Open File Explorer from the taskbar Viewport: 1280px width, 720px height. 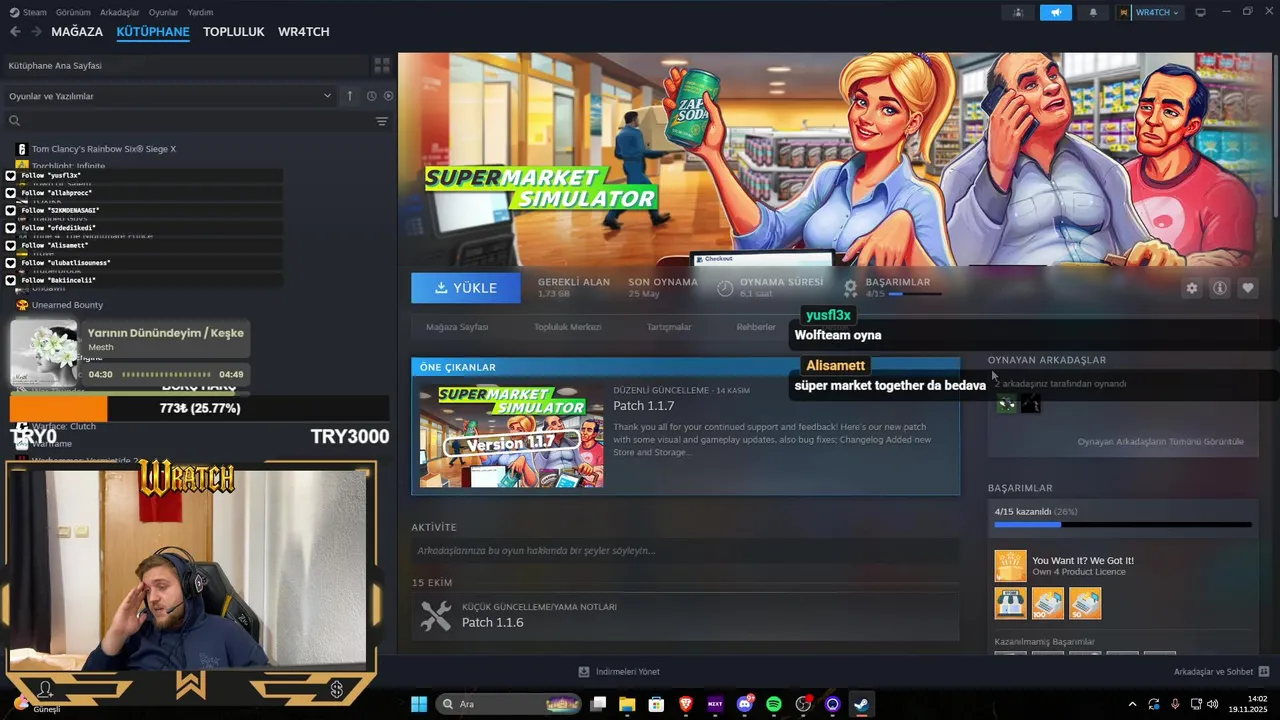[x=627, y=704]
